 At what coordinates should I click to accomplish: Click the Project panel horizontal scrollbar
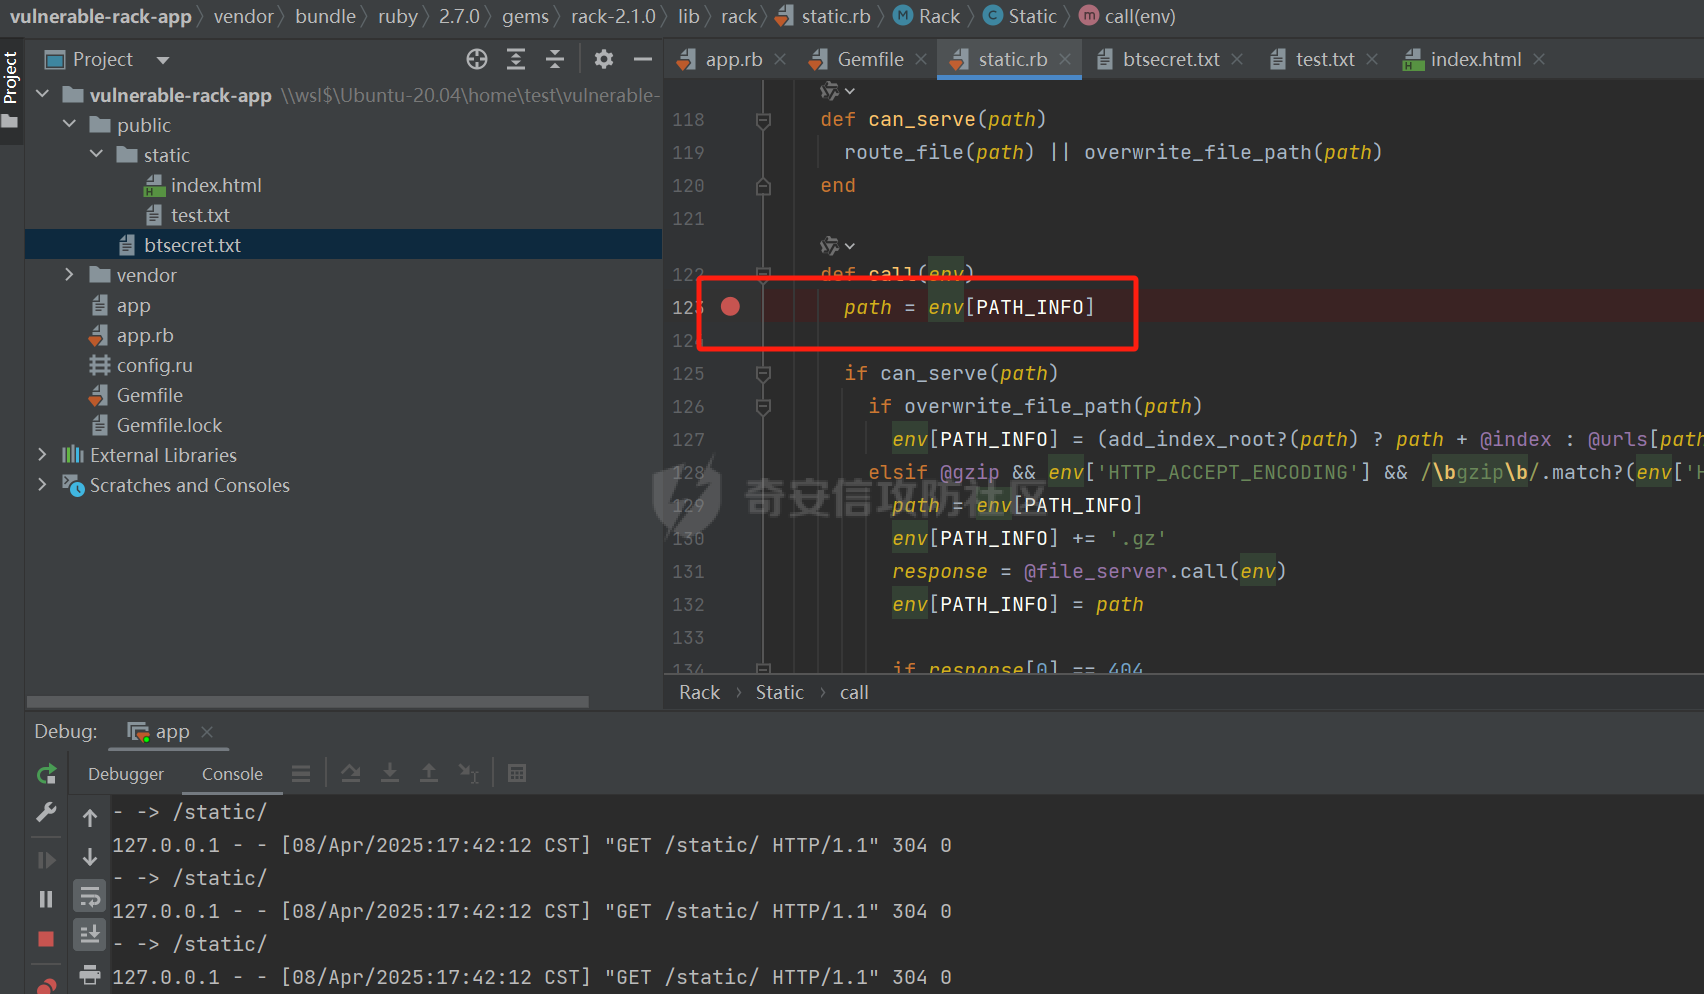[x=308, y=702]
